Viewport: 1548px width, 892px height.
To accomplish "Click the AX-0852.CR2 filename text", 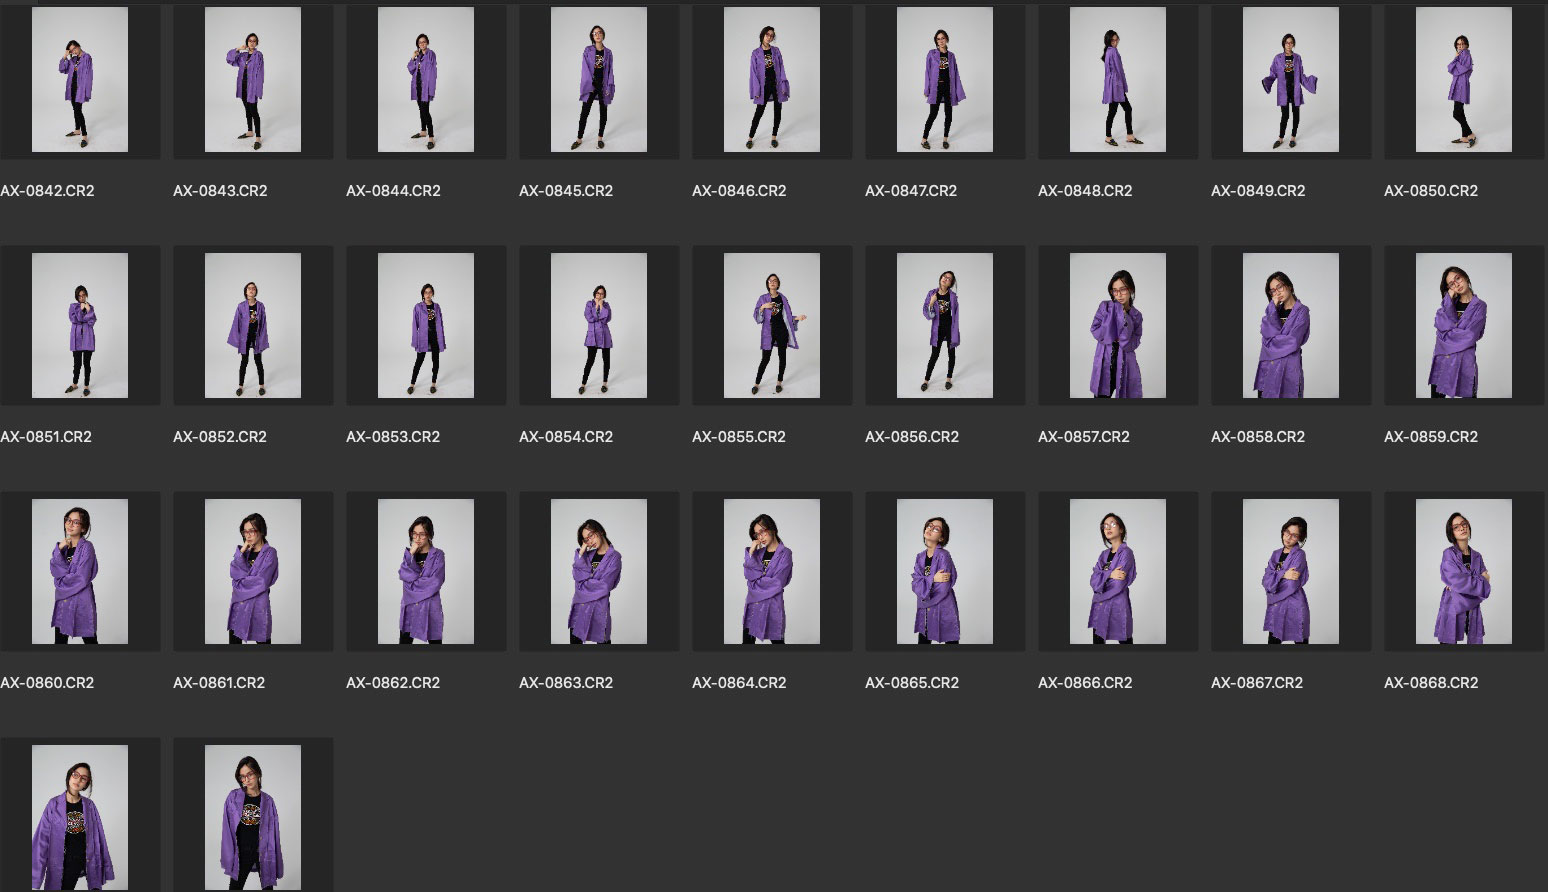I will pos(220,437).
